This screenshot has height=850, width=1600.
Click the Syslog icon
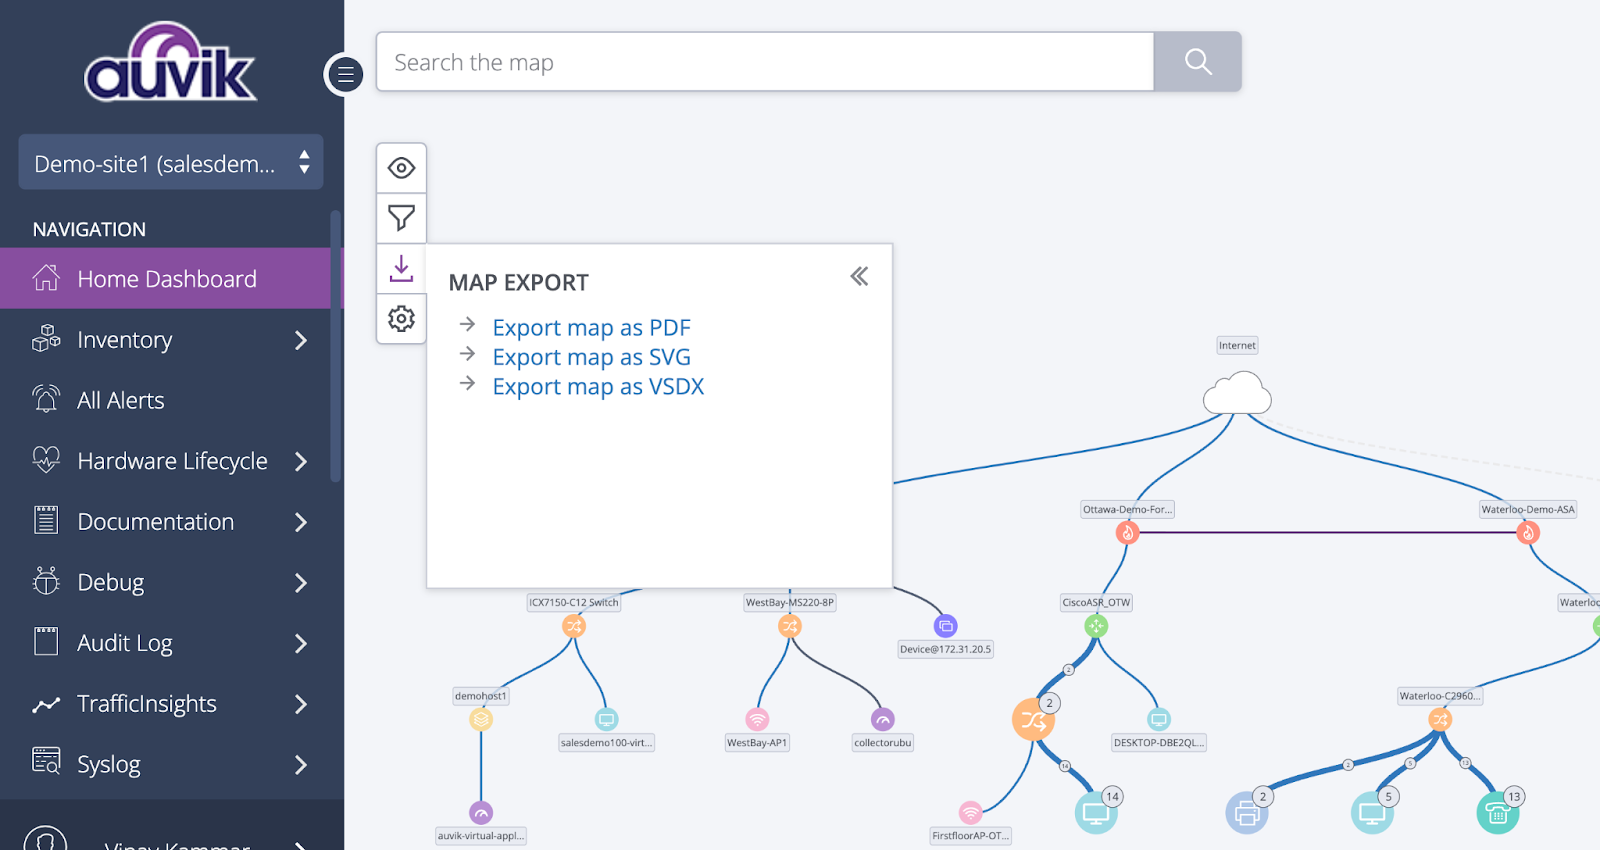tap(46, 761)
